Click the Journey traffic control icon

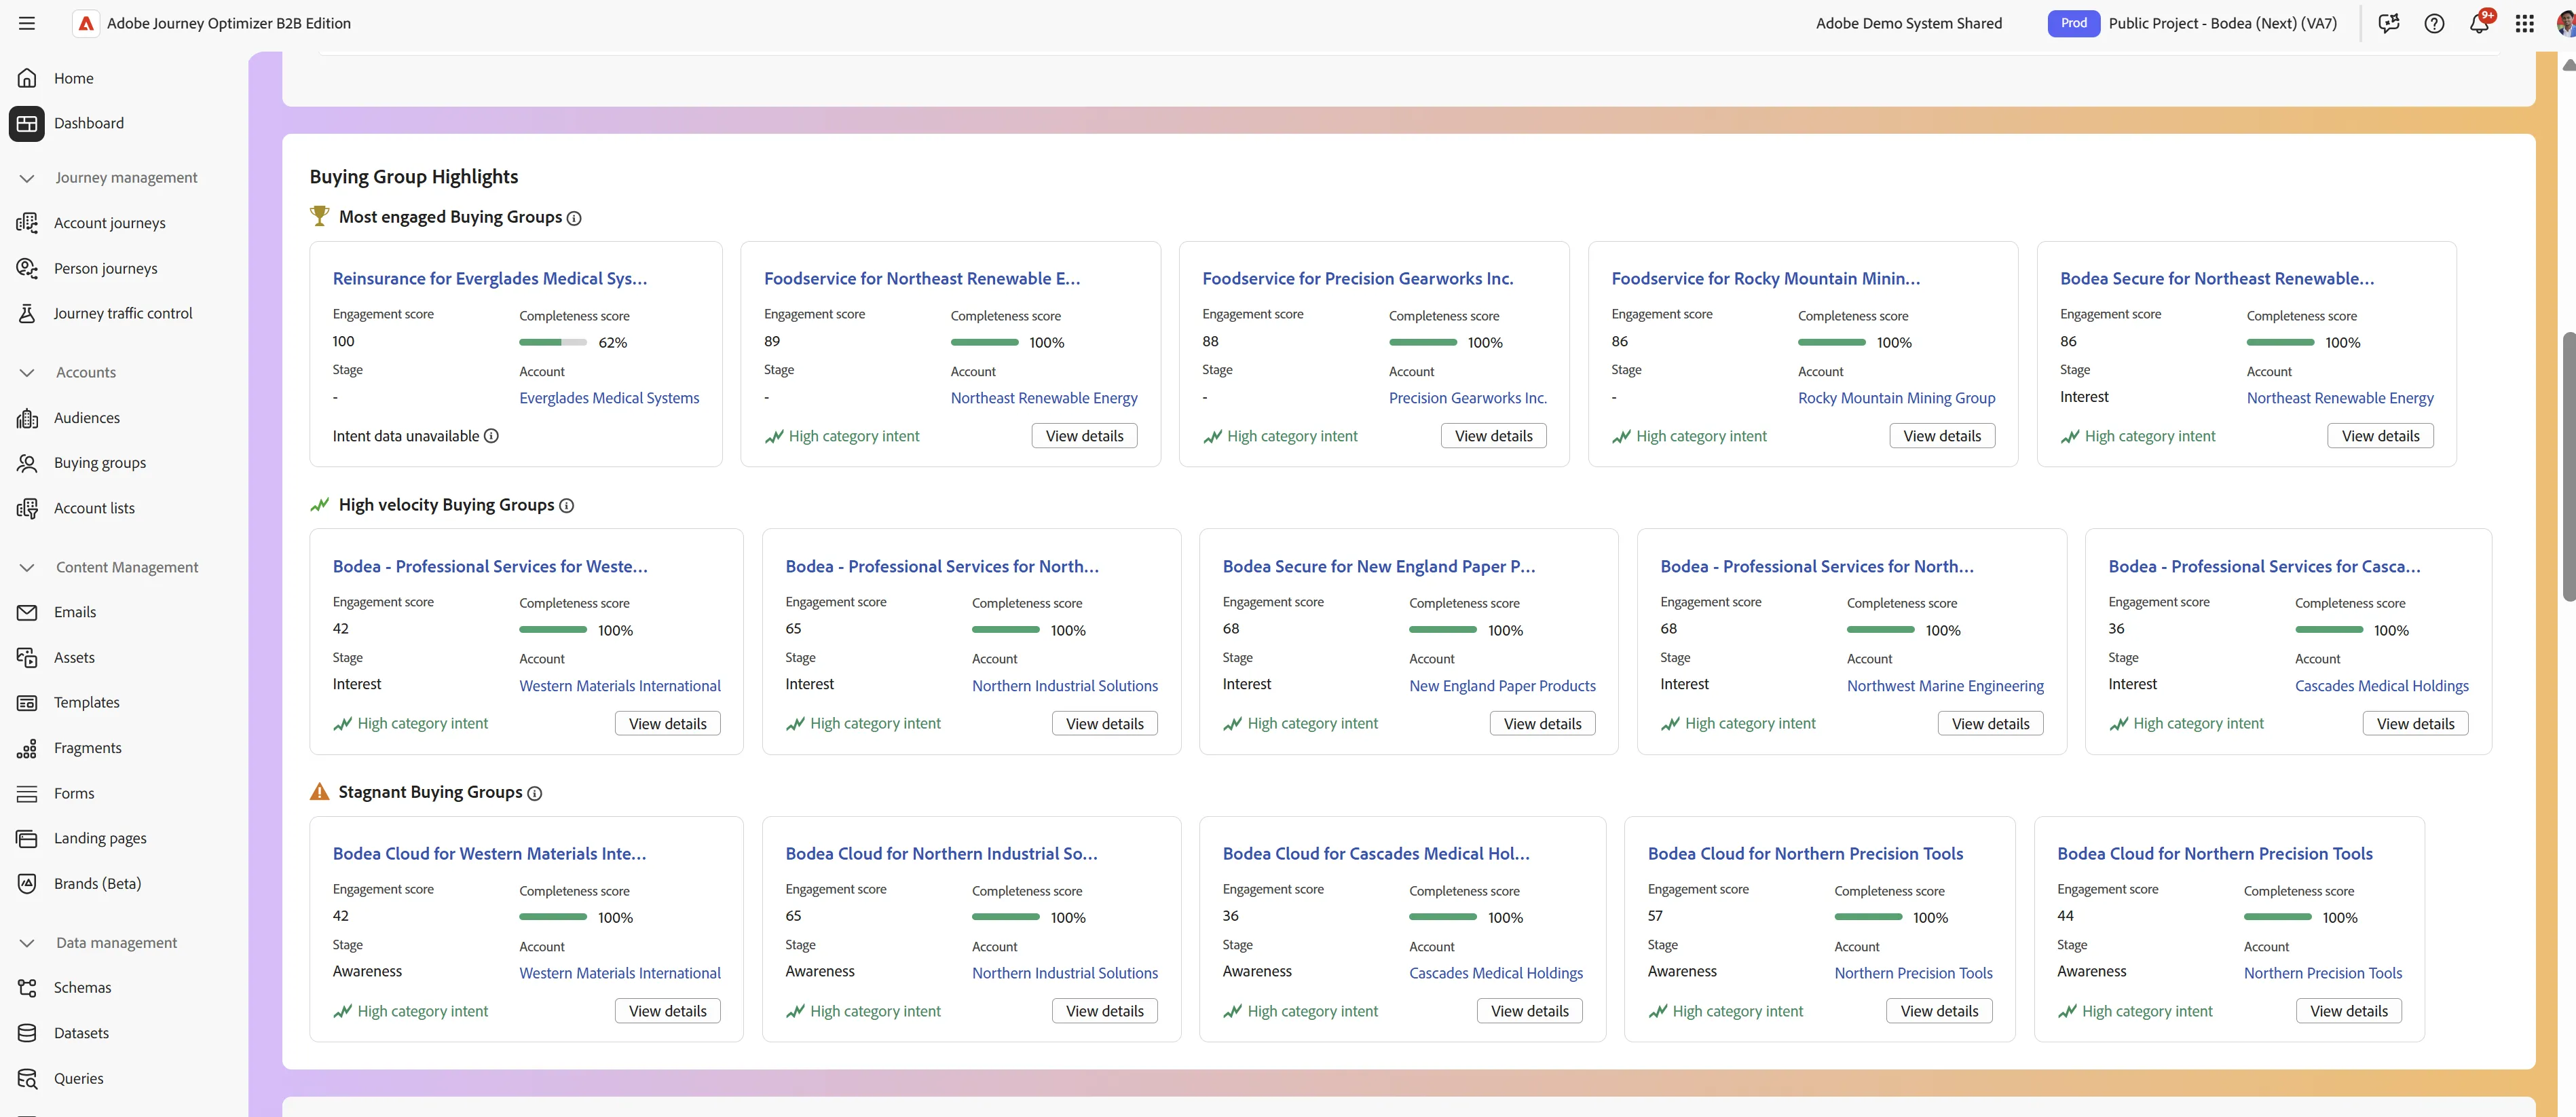tap(27, 313)
